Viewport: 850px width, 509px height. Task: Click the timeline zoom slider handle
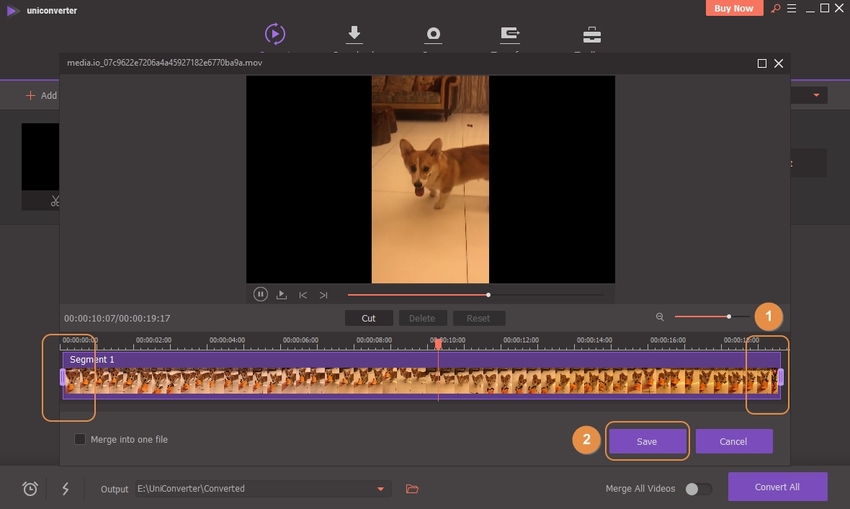729,317
